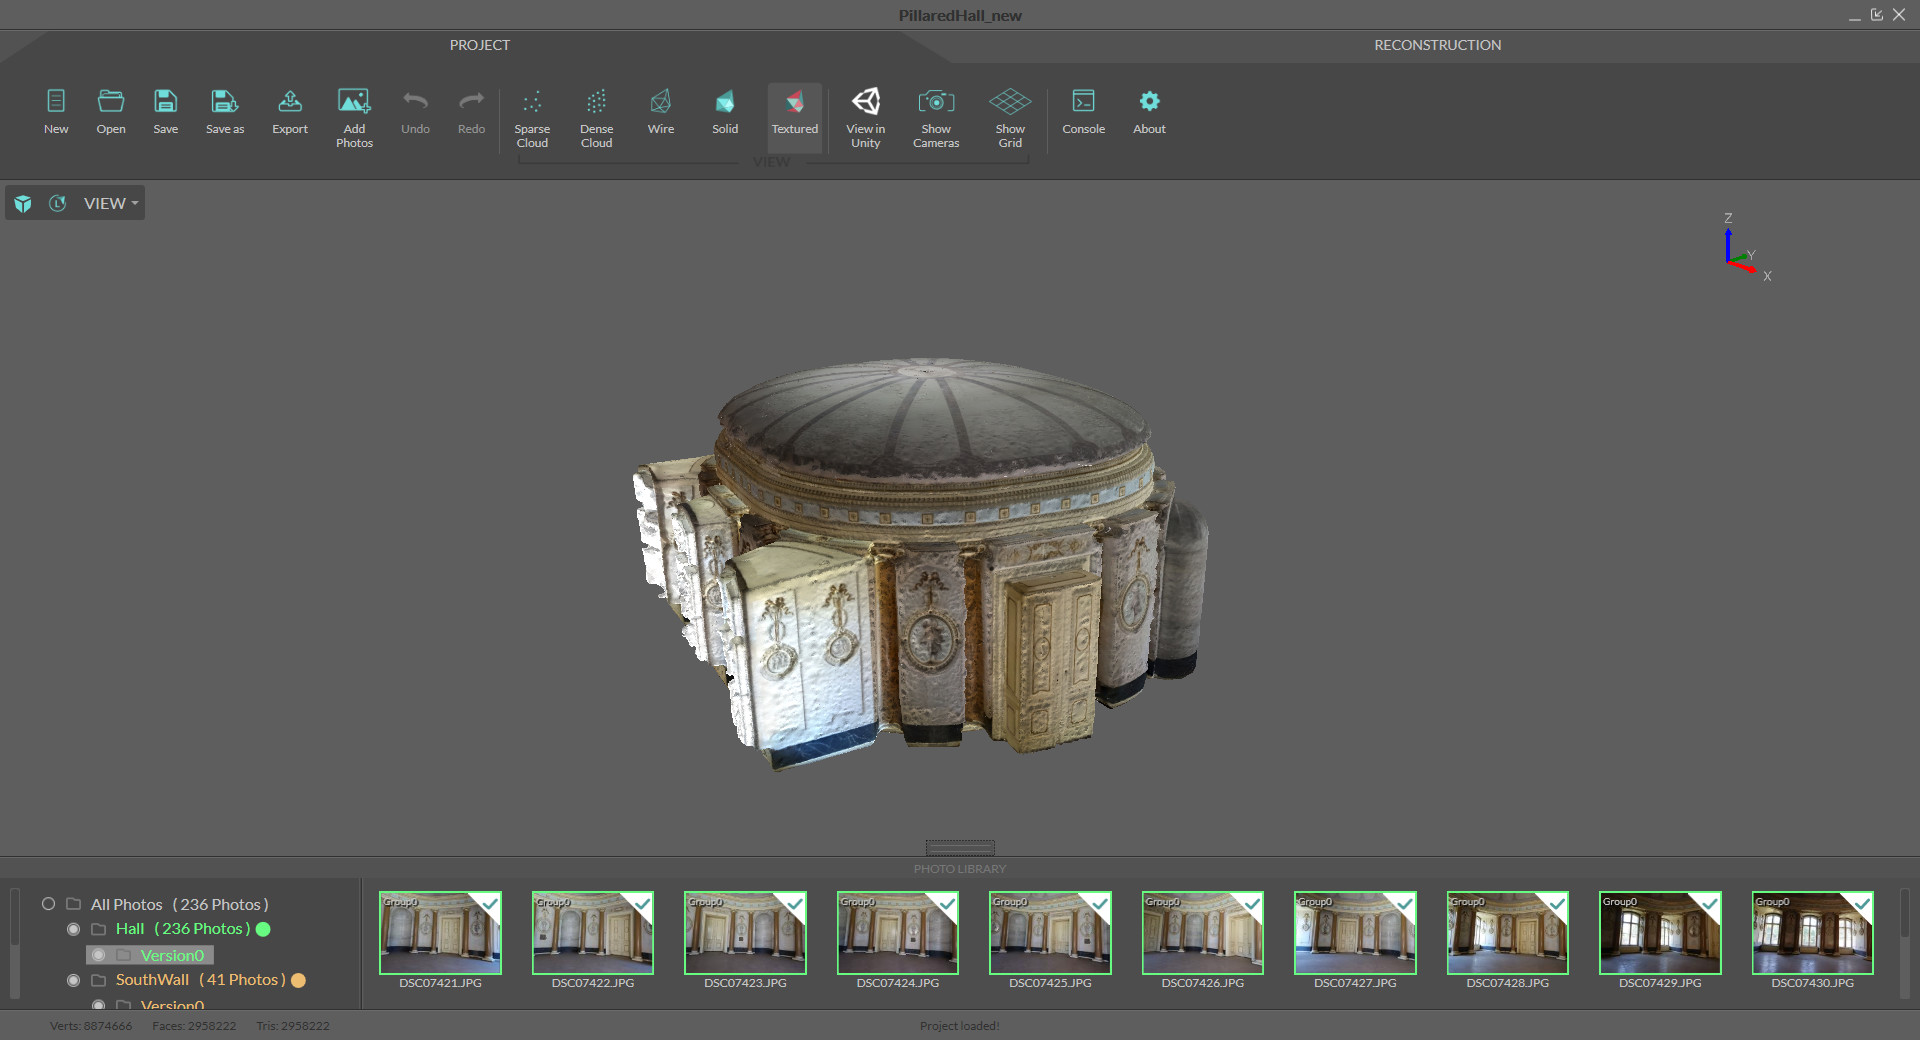The image size is (1920, 1040).
Task: Toggle Show Grid in the 3D view
Action: (1009, 115)
